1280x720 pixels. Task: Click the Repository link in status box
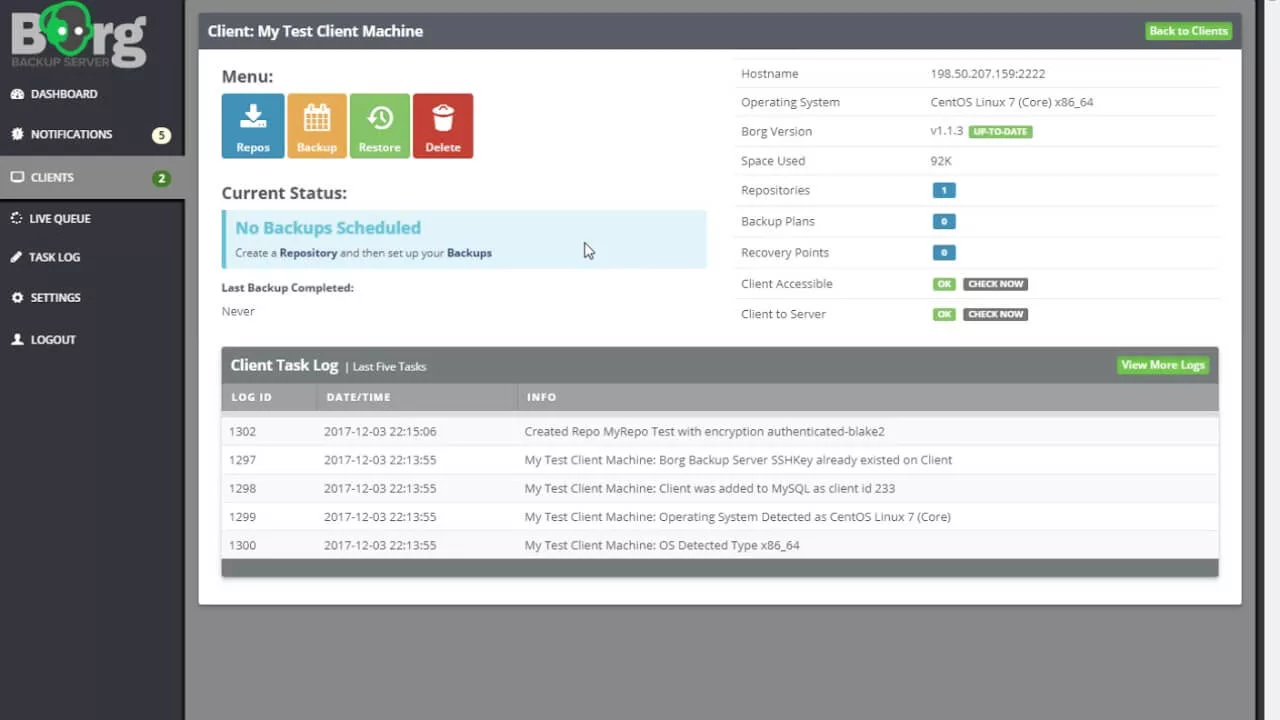point(308,253)
